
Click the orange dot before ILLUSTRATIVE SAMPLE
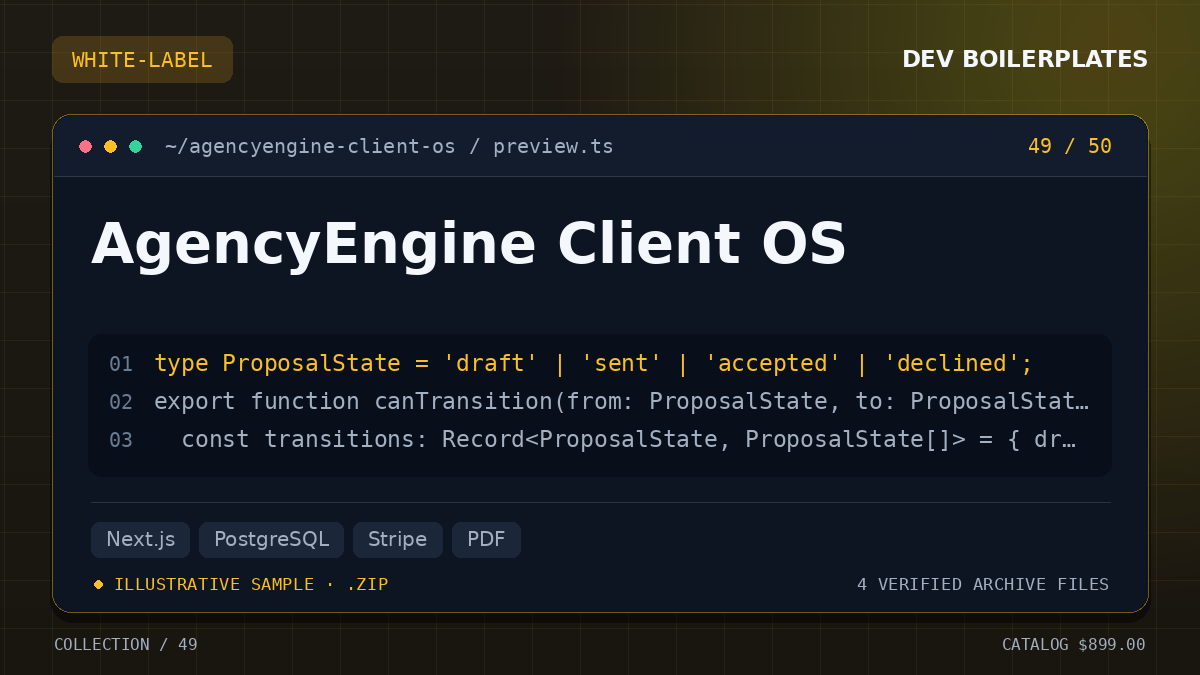(98, 584)
